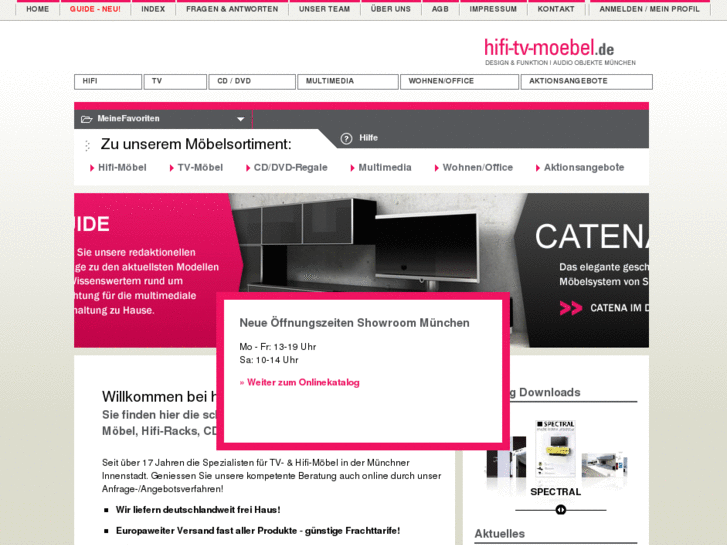Open IMPRESSUM page

pos(493,9)
